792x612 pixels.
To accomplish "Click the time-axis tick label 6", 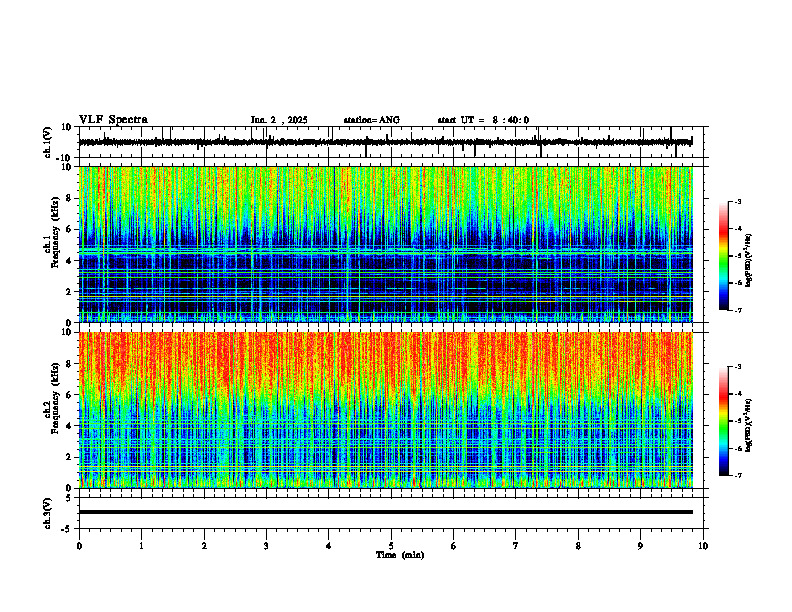I will pos(454,546).
